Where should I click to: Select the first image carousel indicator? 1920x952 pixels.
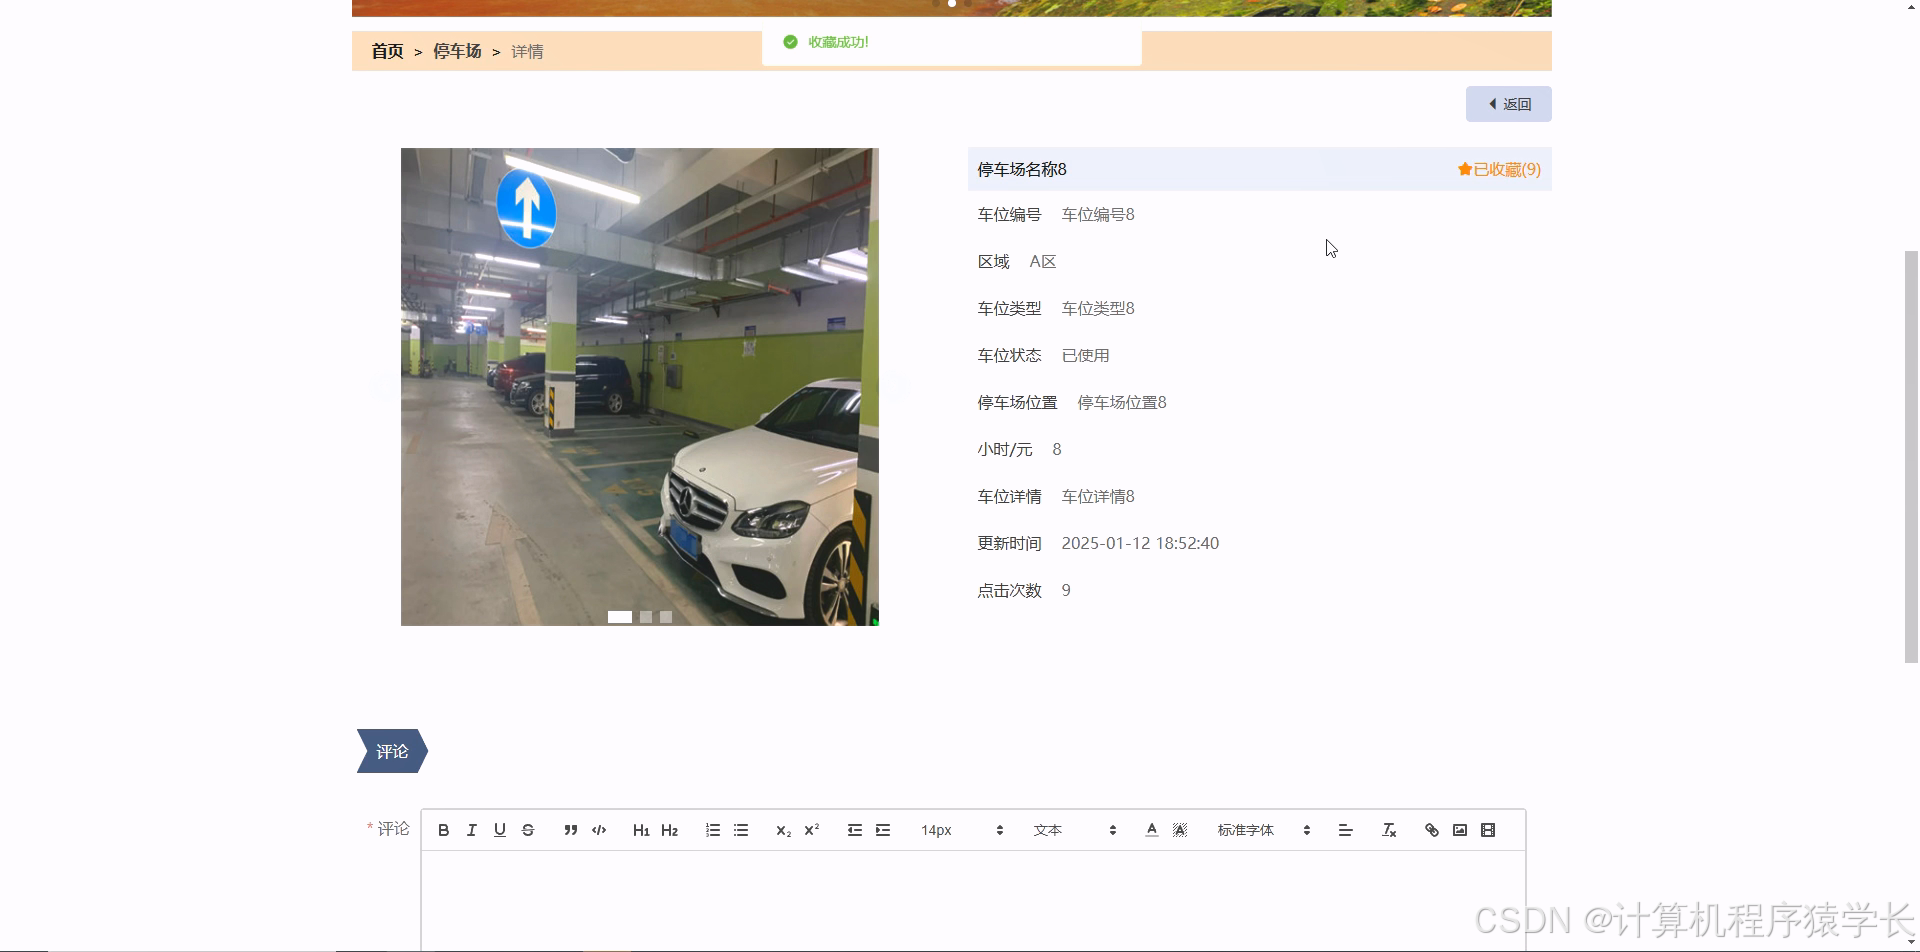coord(620,617)
